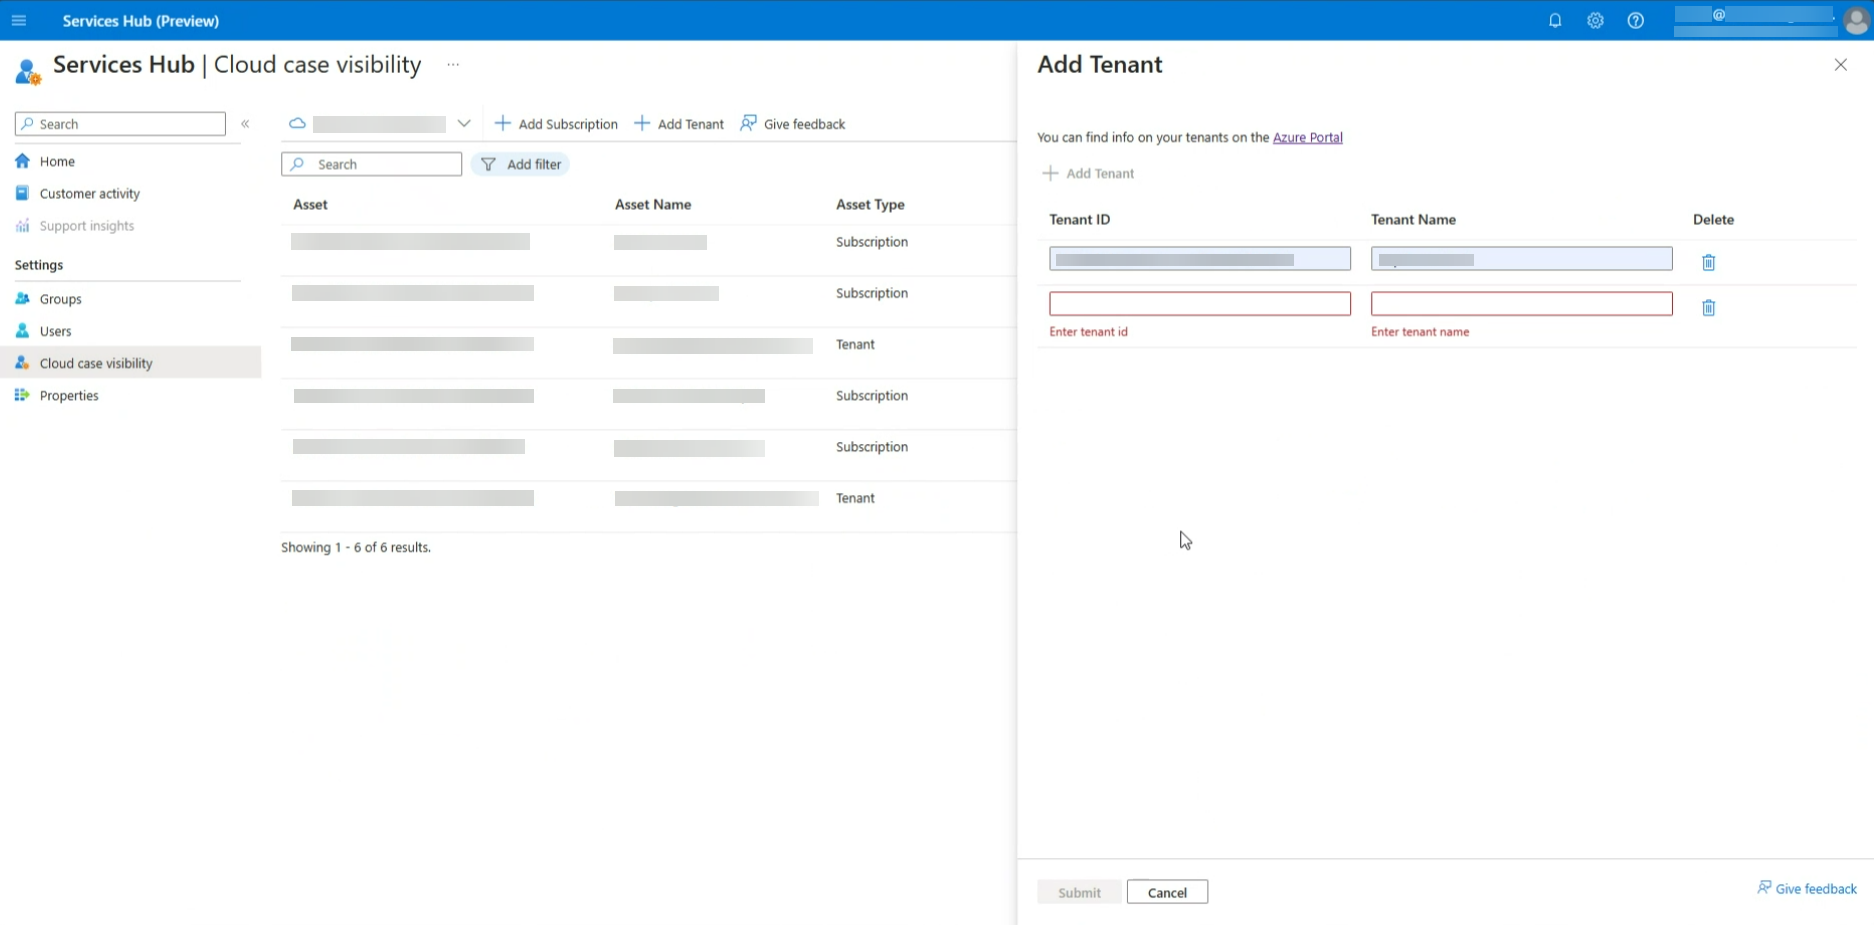Click Add Subscription in the toolbar
The width and height of the screenshot is (1874, 925).
coord(556,124)
